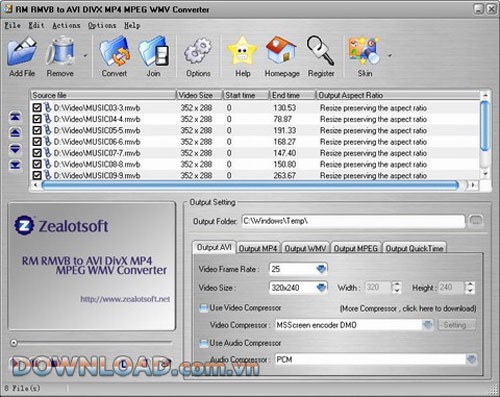The image size is (500, 397).
Task: Open the Options menu
Action: 102,25
